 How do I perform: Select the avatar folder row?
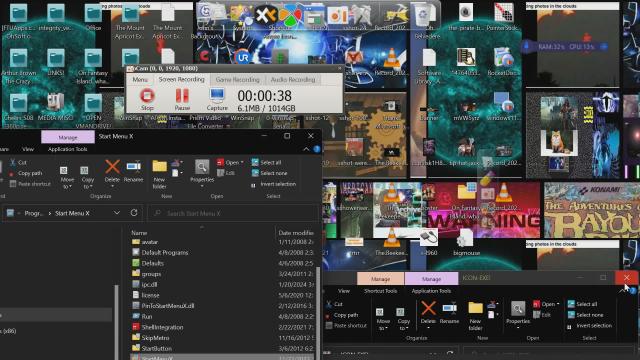pyautogui.click(x=223, y=242)
